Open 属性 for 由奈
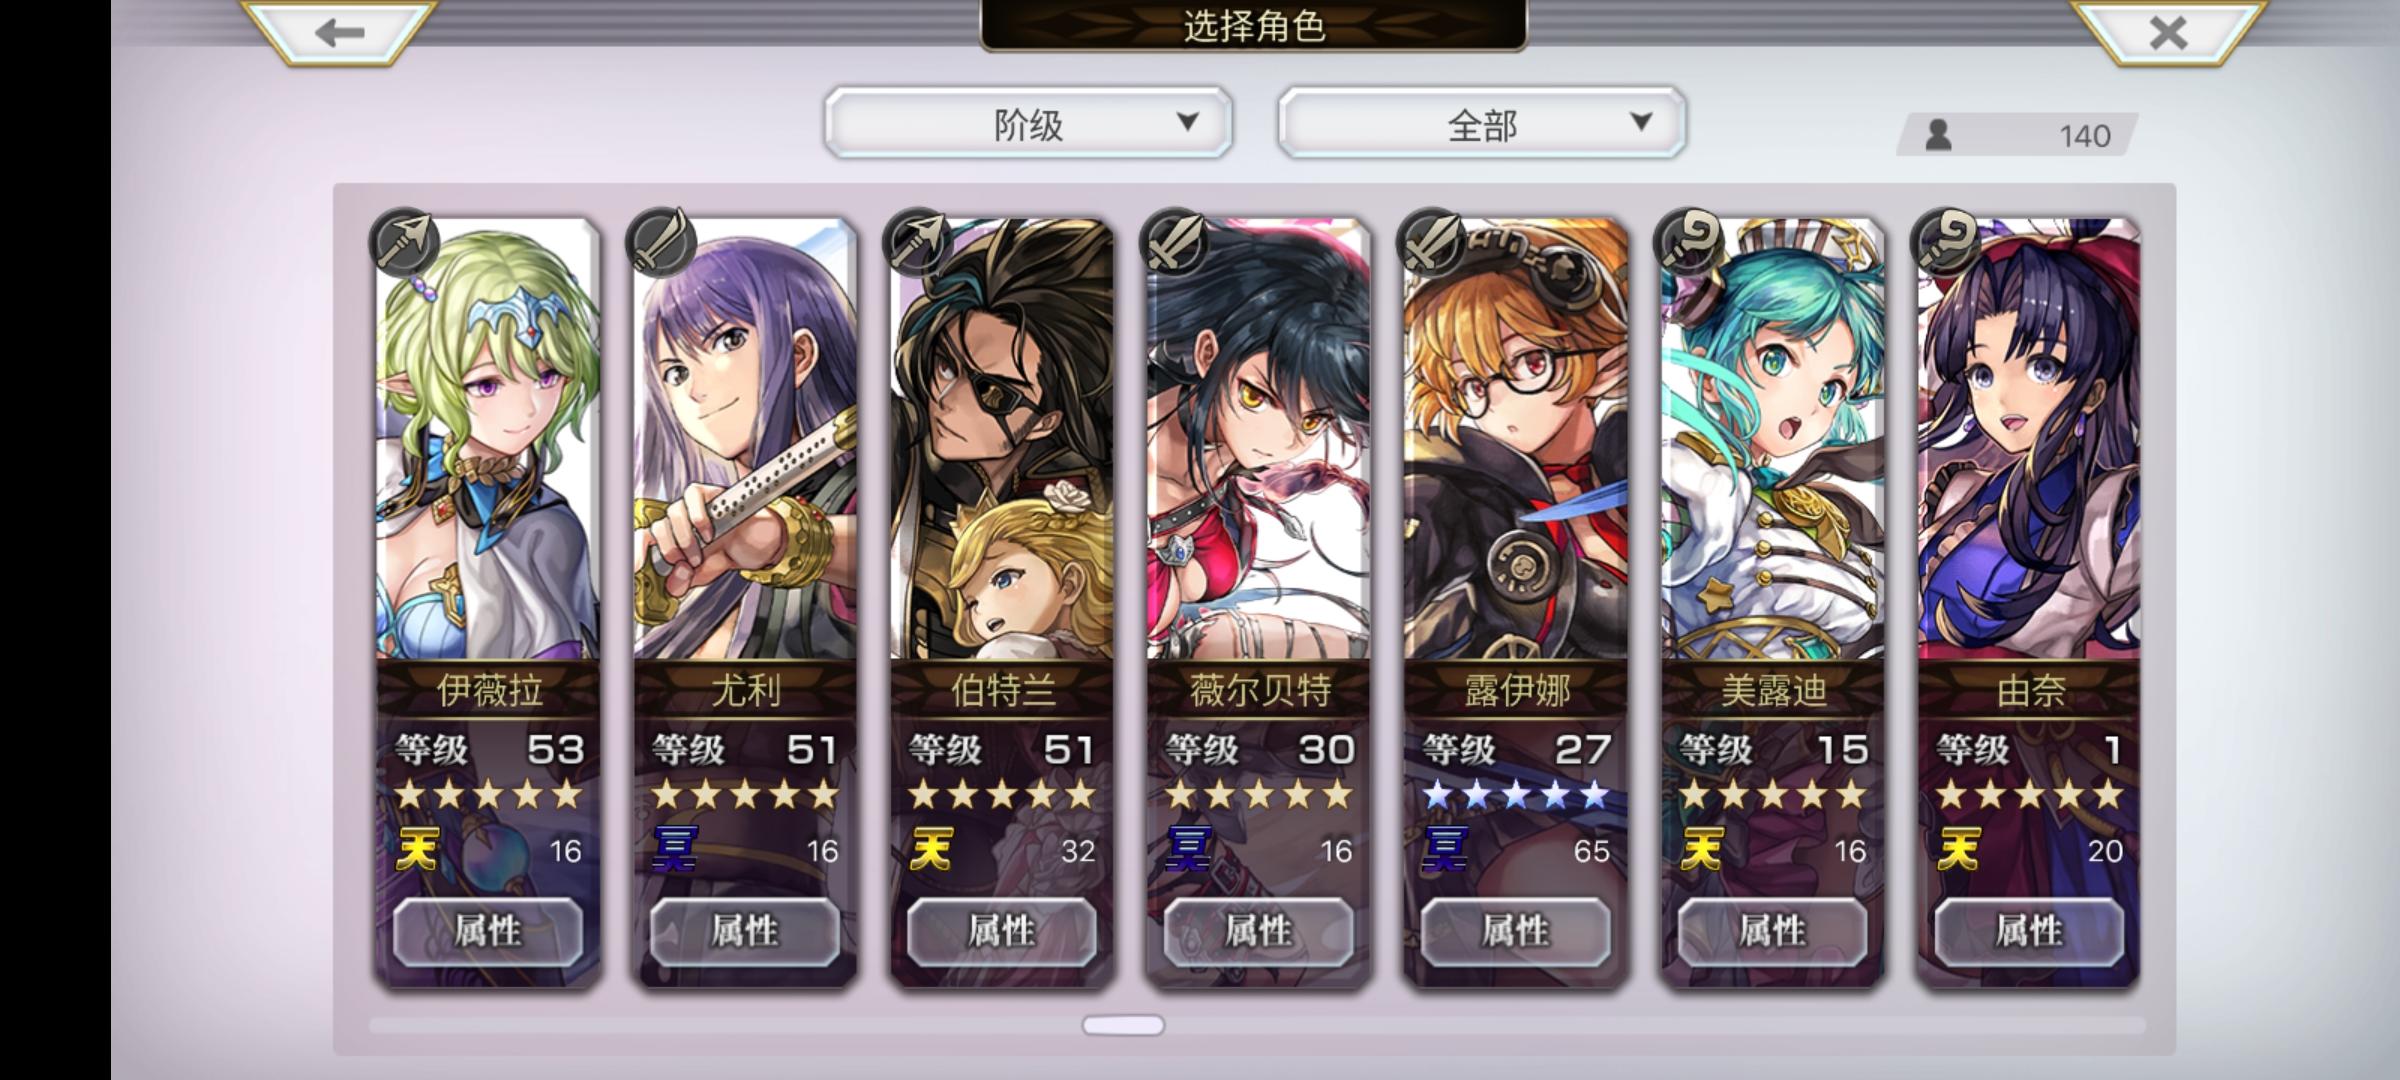 (2029, 931)
